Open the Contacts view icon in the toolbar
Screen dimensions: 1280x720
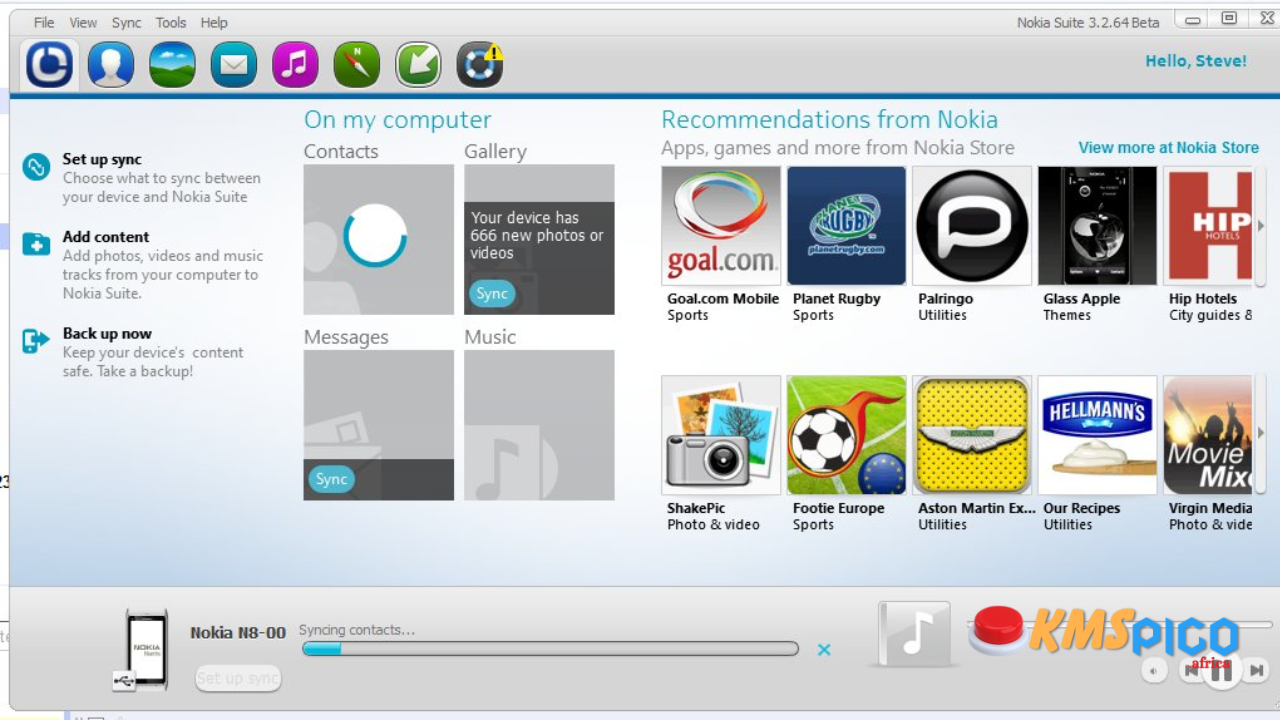click(x=111, y=65)
